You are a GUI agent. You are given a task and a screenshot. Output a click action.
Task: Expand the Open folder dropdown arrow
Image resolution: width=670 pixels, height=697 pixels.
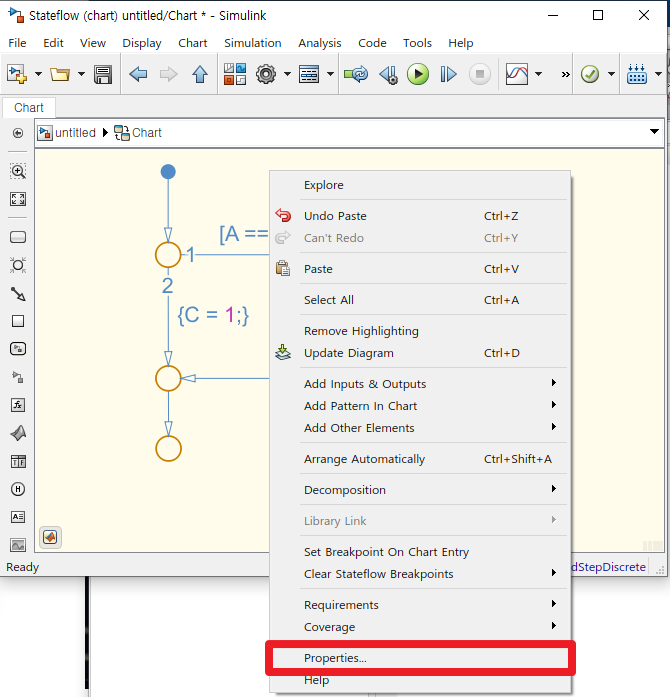(81, 74)
